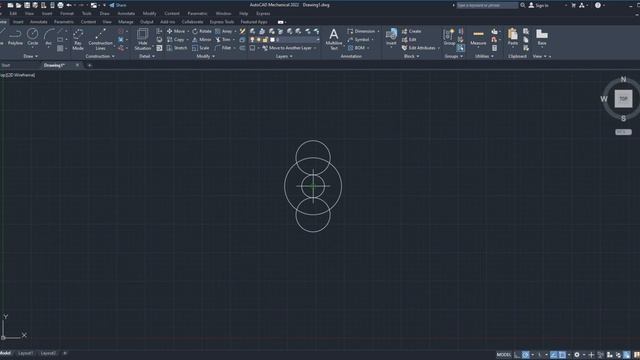640x360 pixels.
Task: Click the Measure tool
Action: pyautogui.click(x=478, y=37)
